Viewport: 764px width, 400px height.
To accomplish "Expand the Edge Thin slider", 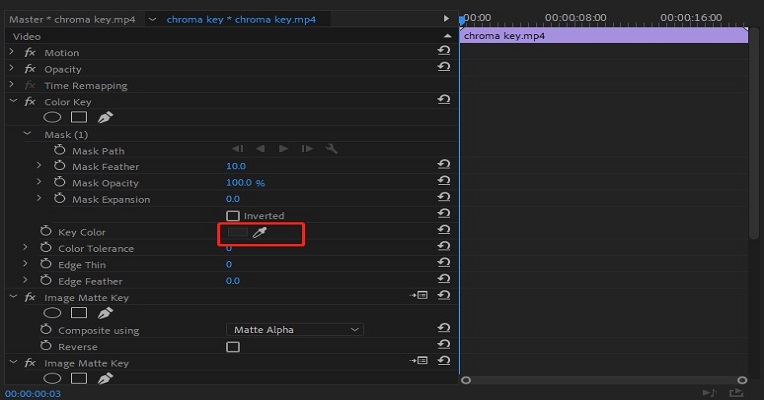I will (25, 264).
